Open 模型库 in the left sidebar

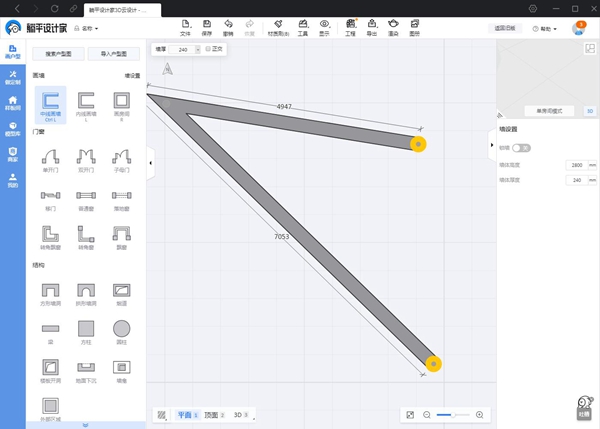(x=13, y=129)
